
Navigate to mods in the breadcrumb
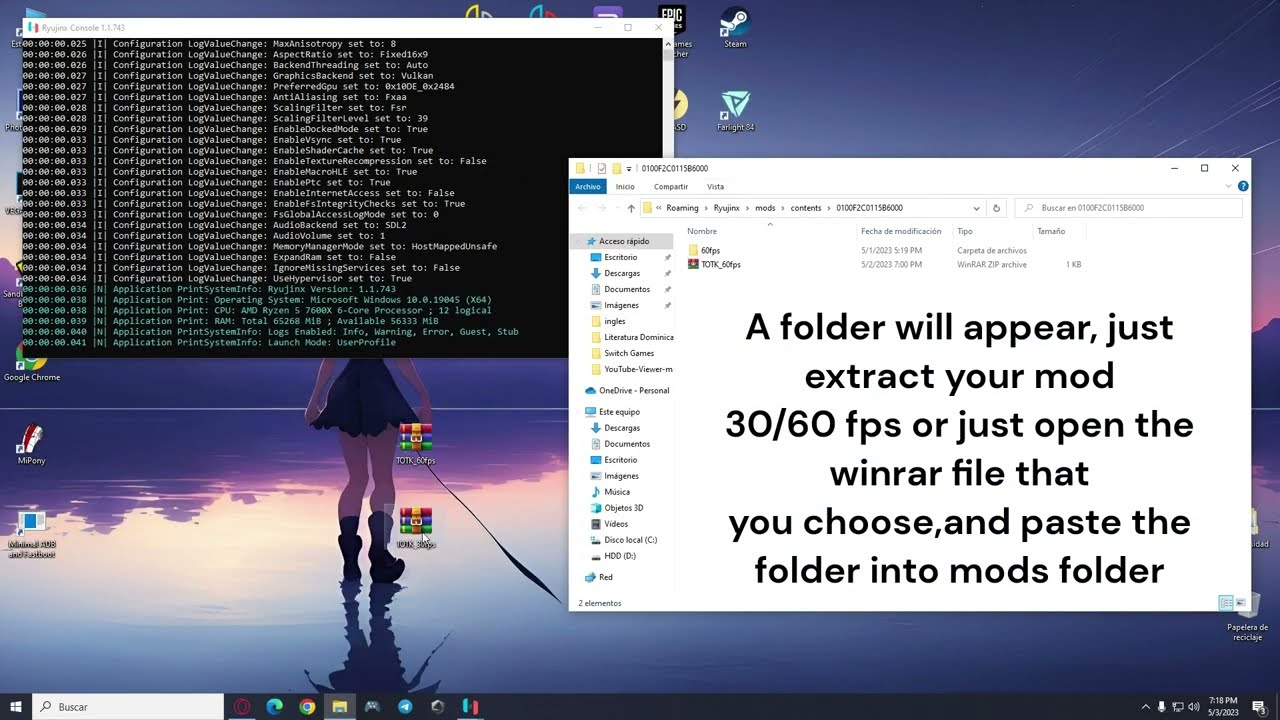coord(765,208)
